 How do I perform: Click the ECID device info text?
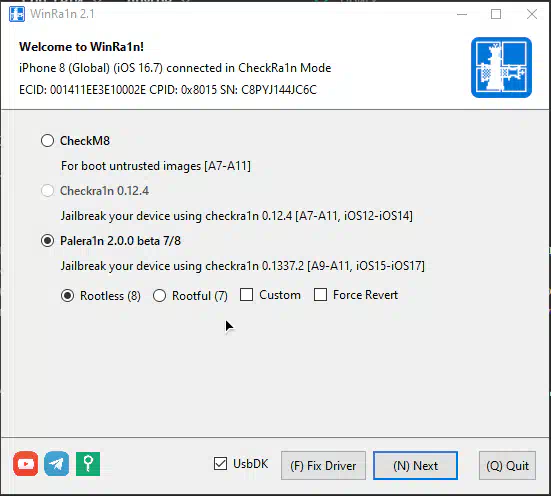point(168,90)
